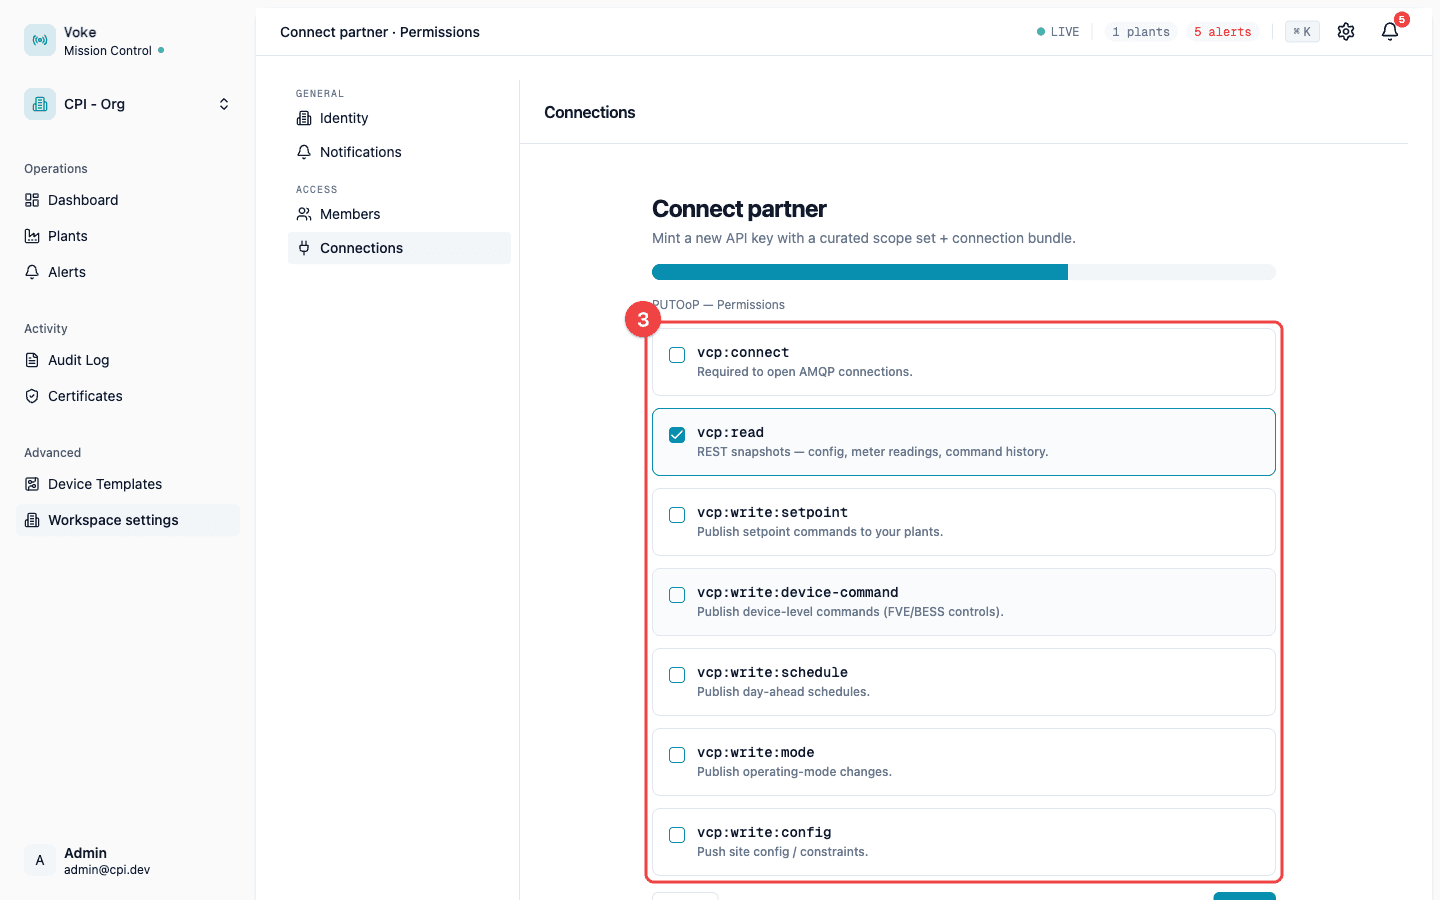Open the Members settings tab
This screenshot has width=1440, height=900.
pos(399,214)
